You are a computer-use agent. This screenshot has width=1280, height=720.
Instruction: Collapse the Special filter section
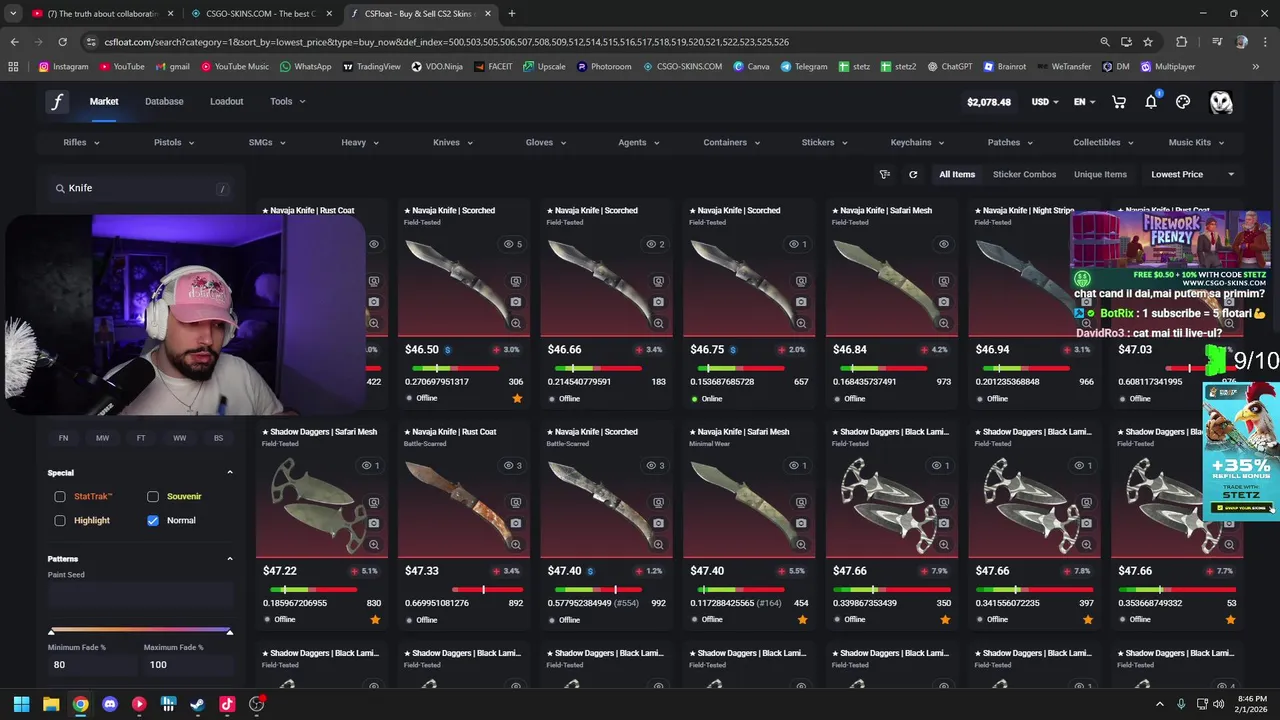(229, 472)
